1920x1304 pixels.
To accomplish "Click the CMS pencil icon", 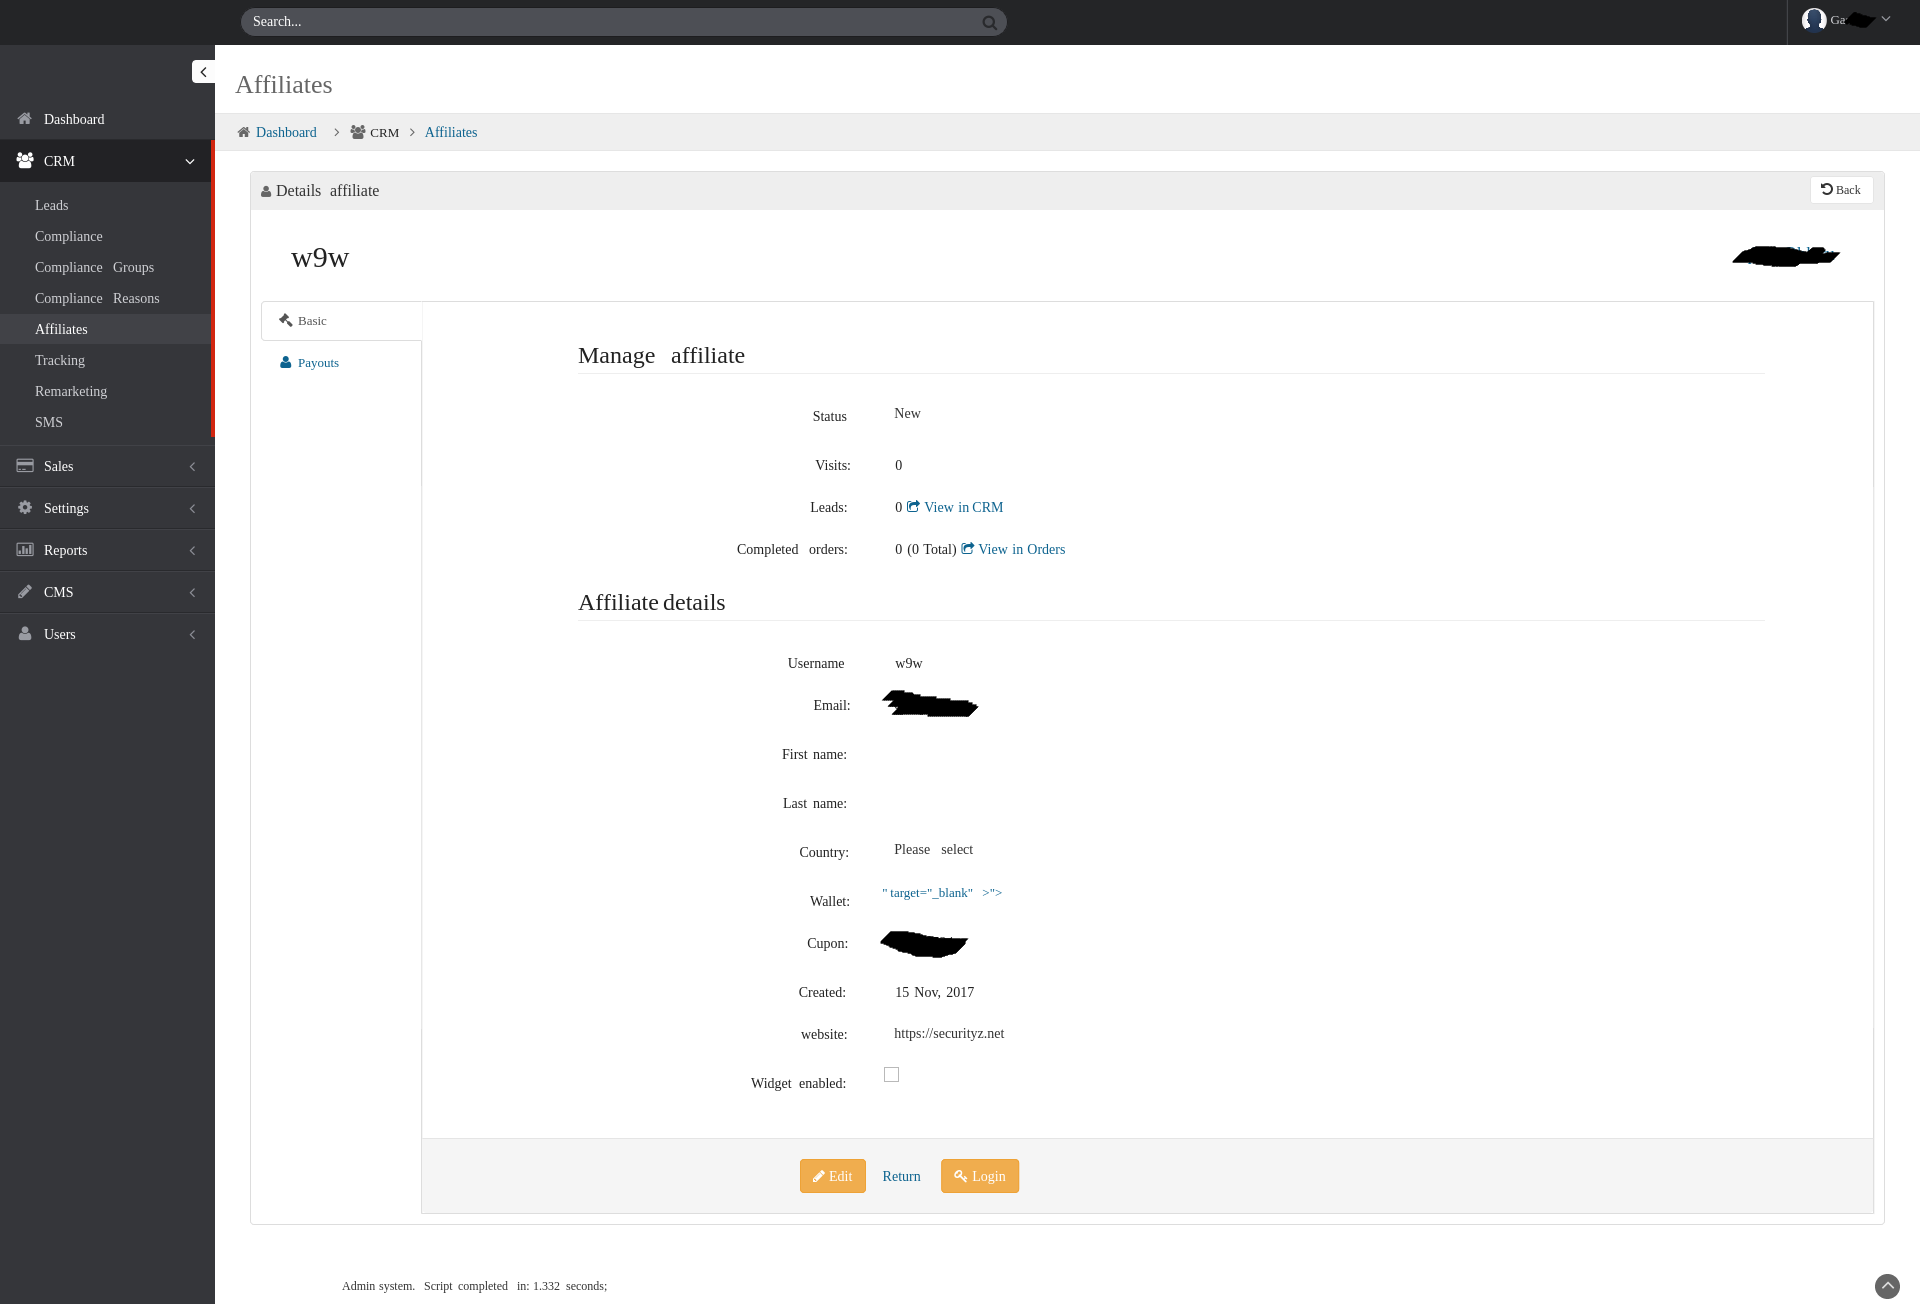I will pos(25,592).
